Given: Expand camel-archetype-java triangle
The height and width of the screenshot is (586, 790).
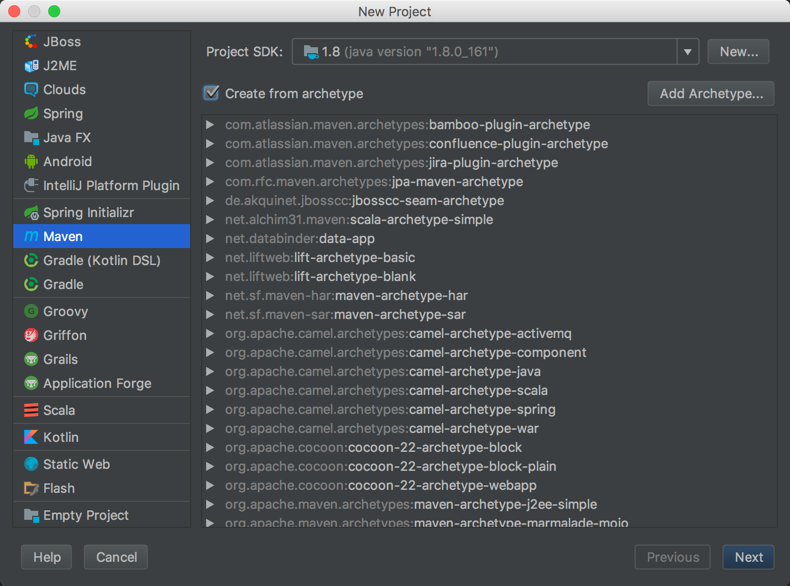Looking at the screenshot, I should (x=210, y=371).
